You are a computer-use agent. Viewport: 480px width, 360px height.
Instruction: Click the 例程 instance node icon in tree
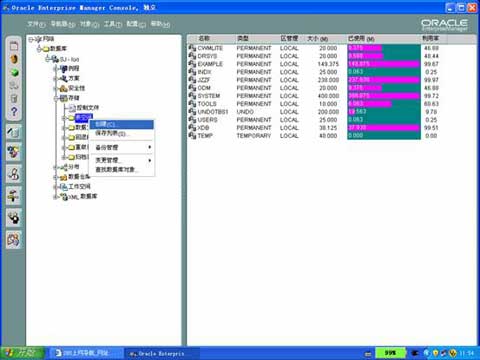click(63, 69)
